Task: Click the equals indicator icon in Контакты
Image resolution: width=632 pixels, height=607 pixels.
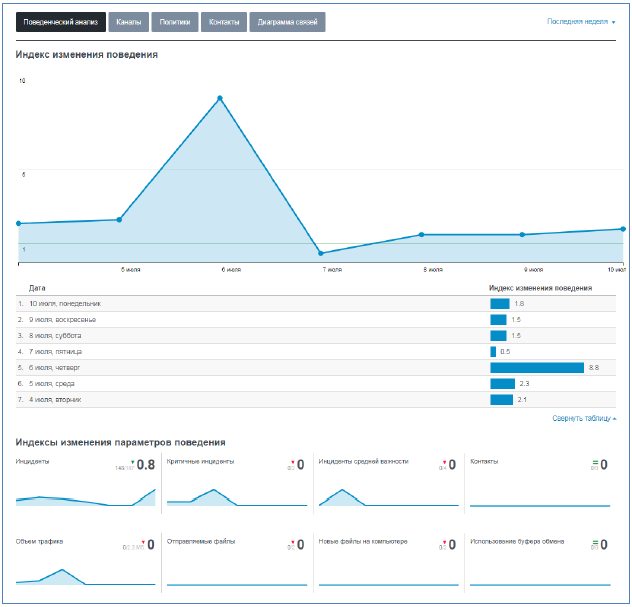Action: coord(595,463)
